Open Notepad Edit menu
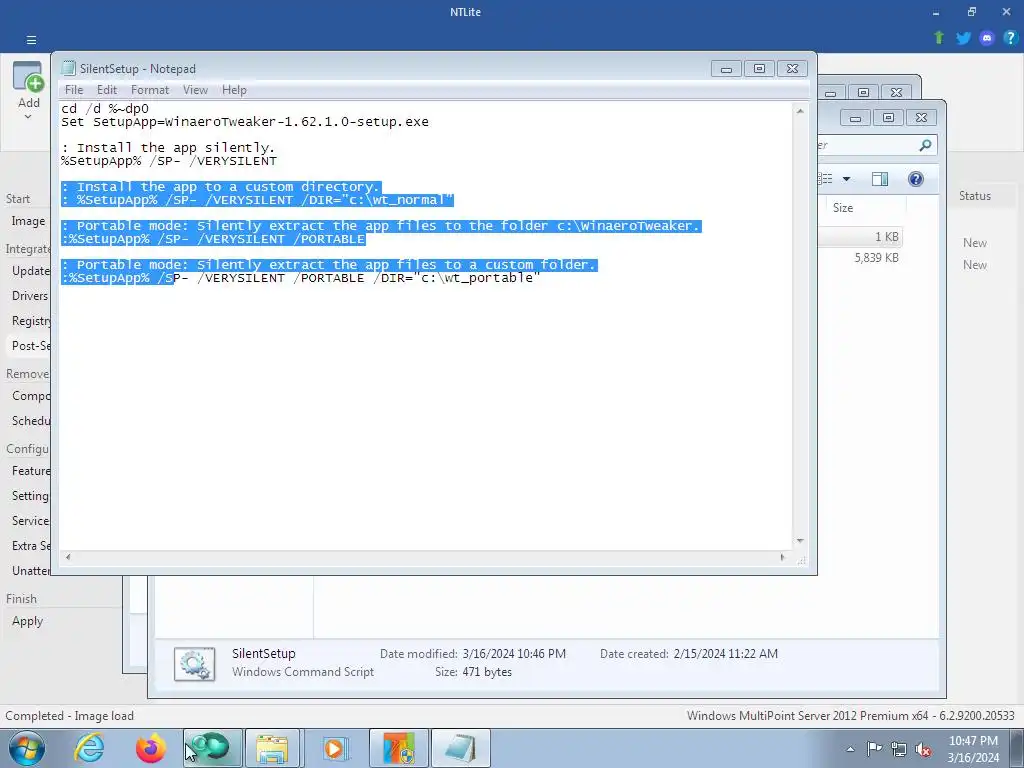This screenshot has width=1024, height=768. [106, 90]
